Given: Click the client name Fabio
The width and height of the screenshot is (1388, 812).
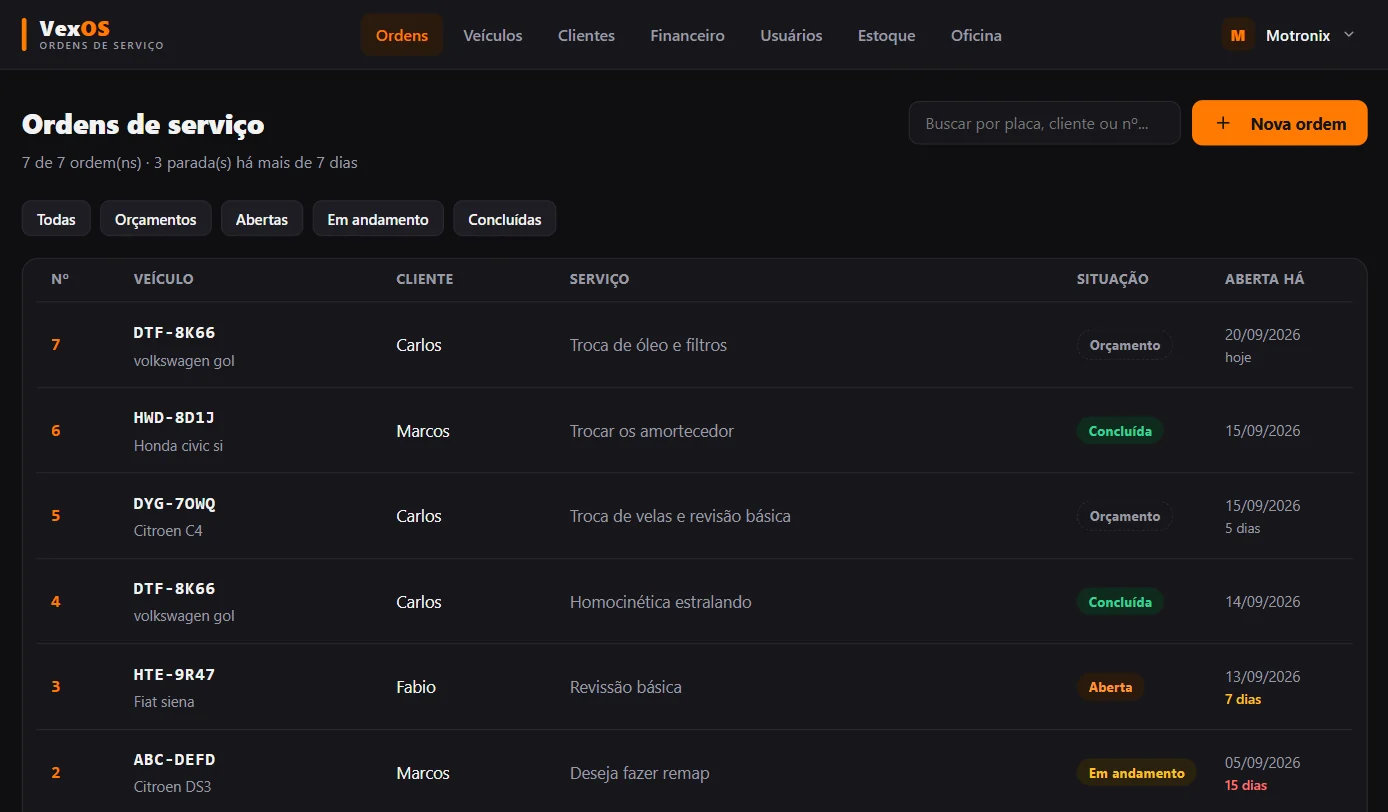Looking at the screenshot, I should [416, 687].
